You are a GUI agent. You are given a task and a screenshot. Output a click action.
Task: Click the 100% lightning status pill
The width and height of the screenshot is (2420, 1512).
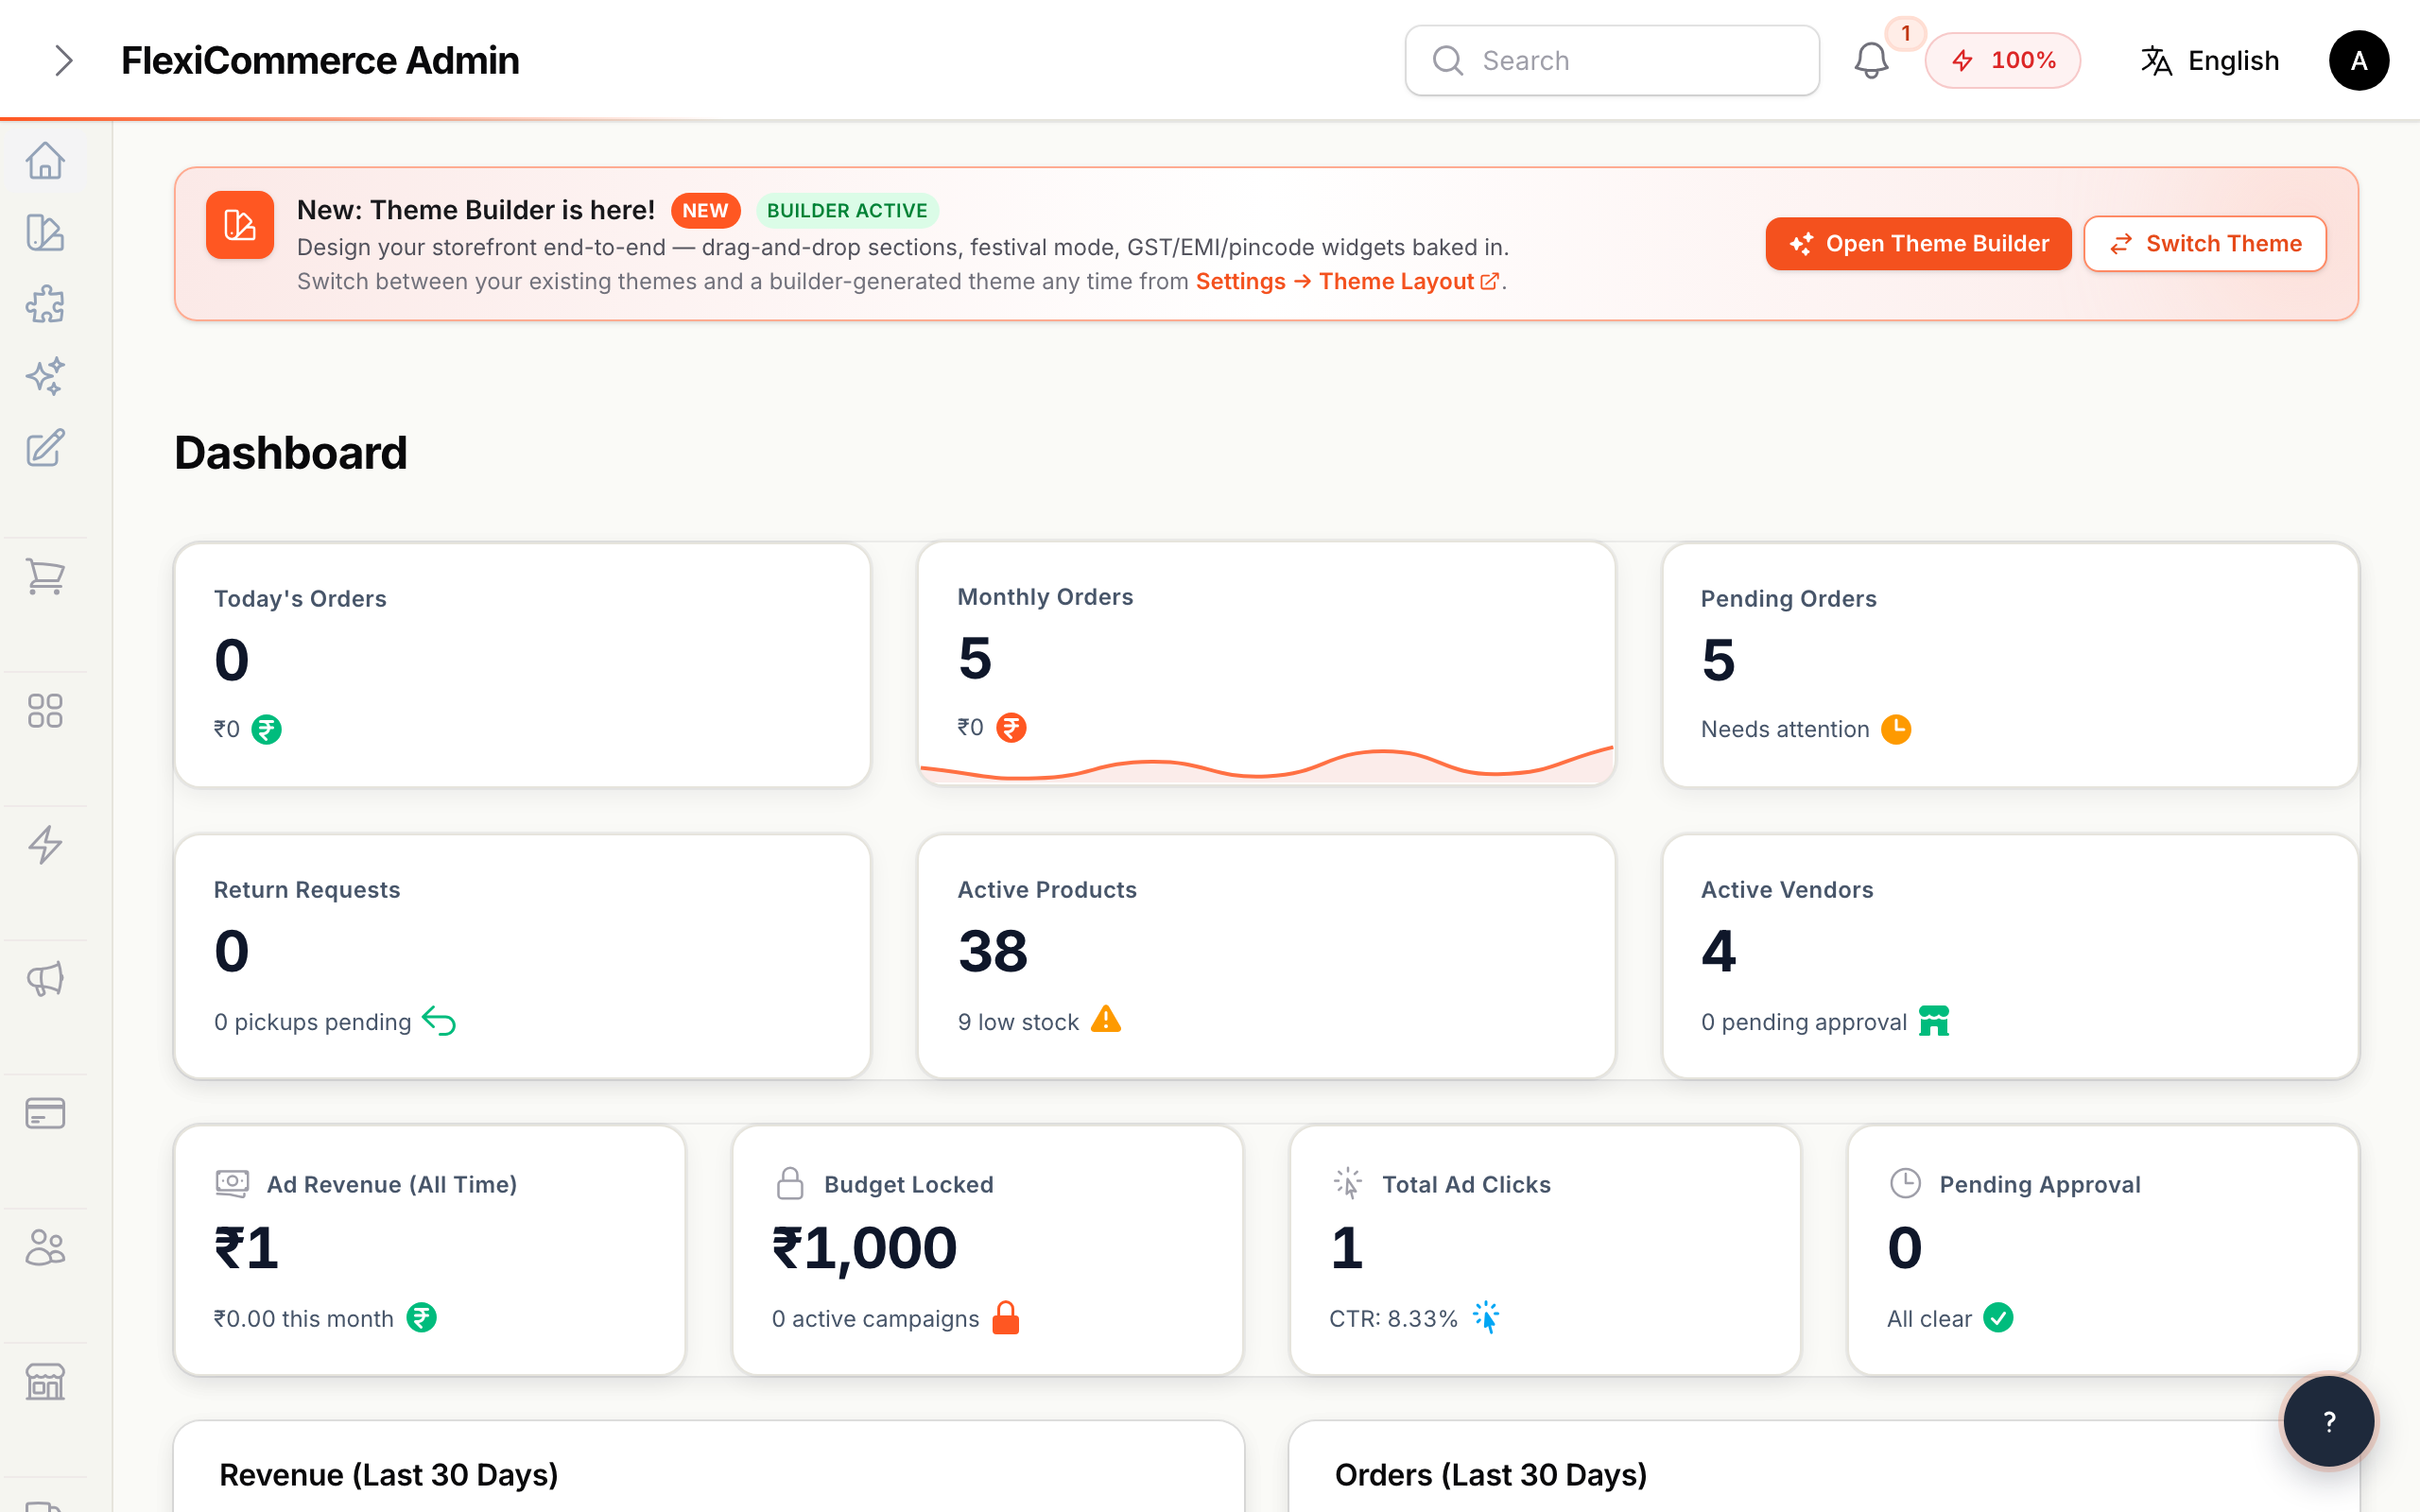click(2003, 61)
